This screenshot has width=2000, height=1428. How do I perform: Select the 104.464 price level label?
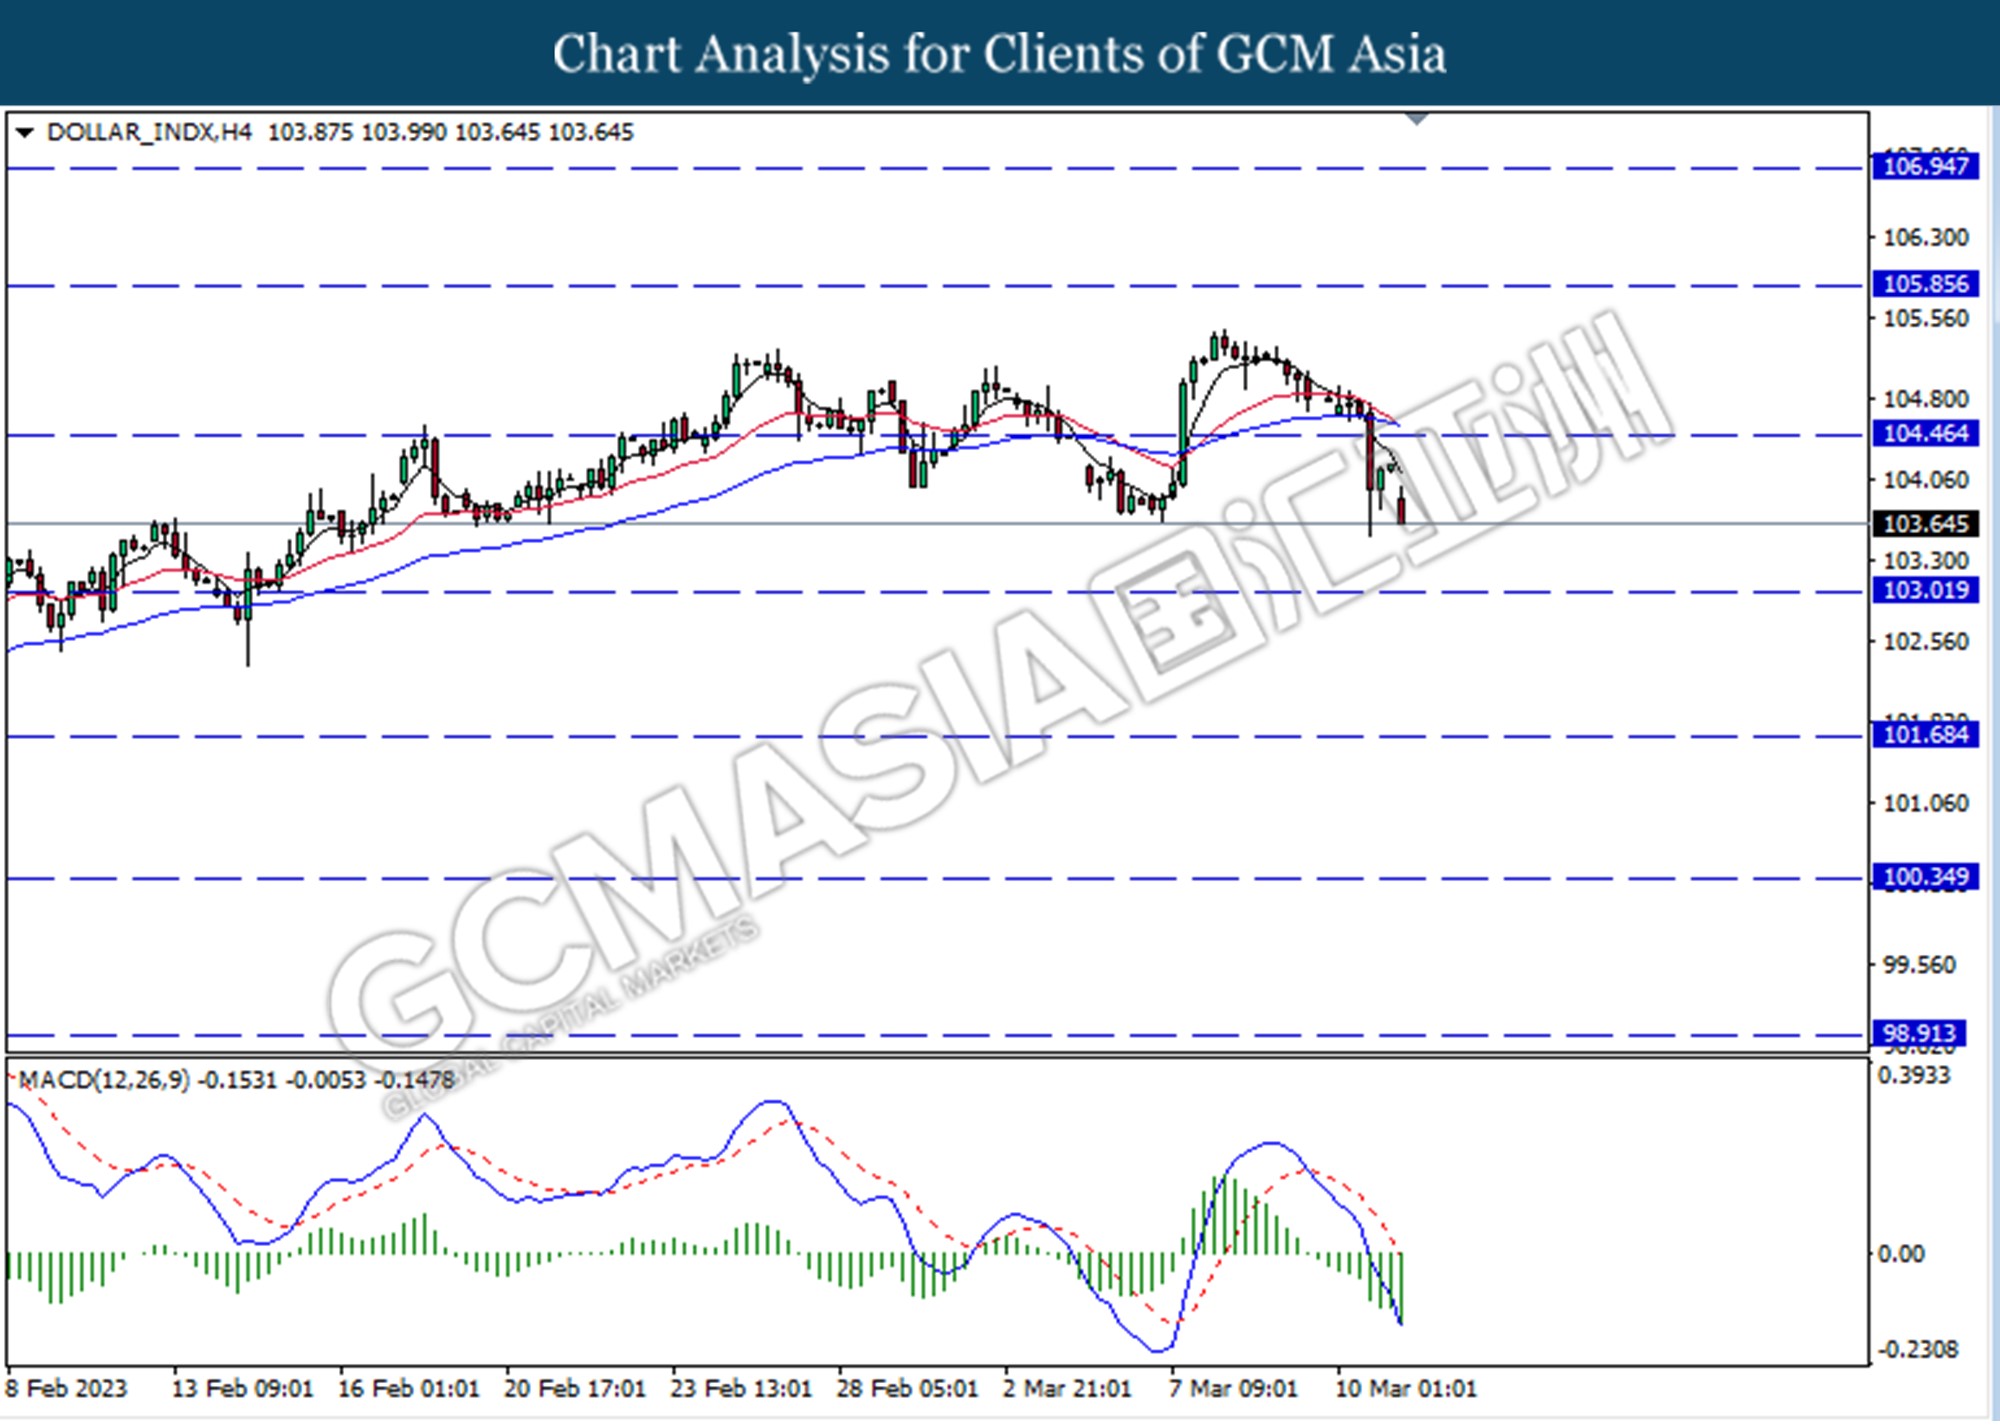click(x=1925, y=433)
